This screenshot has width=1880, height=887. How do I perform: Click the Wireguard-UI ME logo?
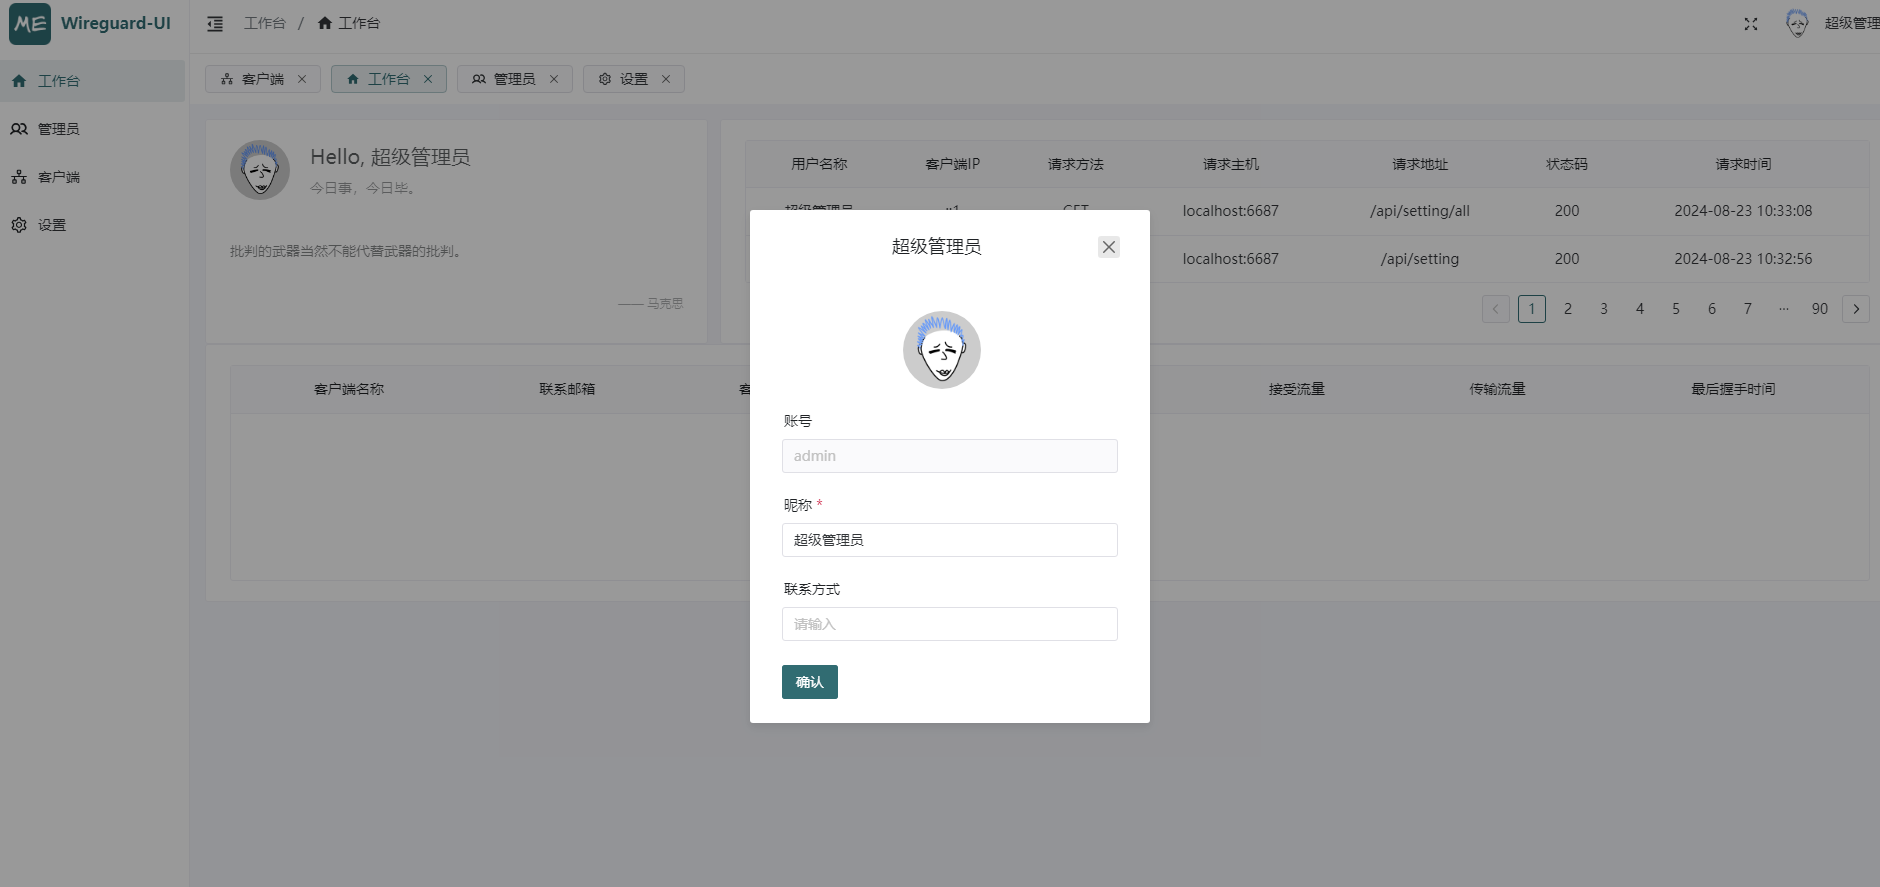(30, 23)
